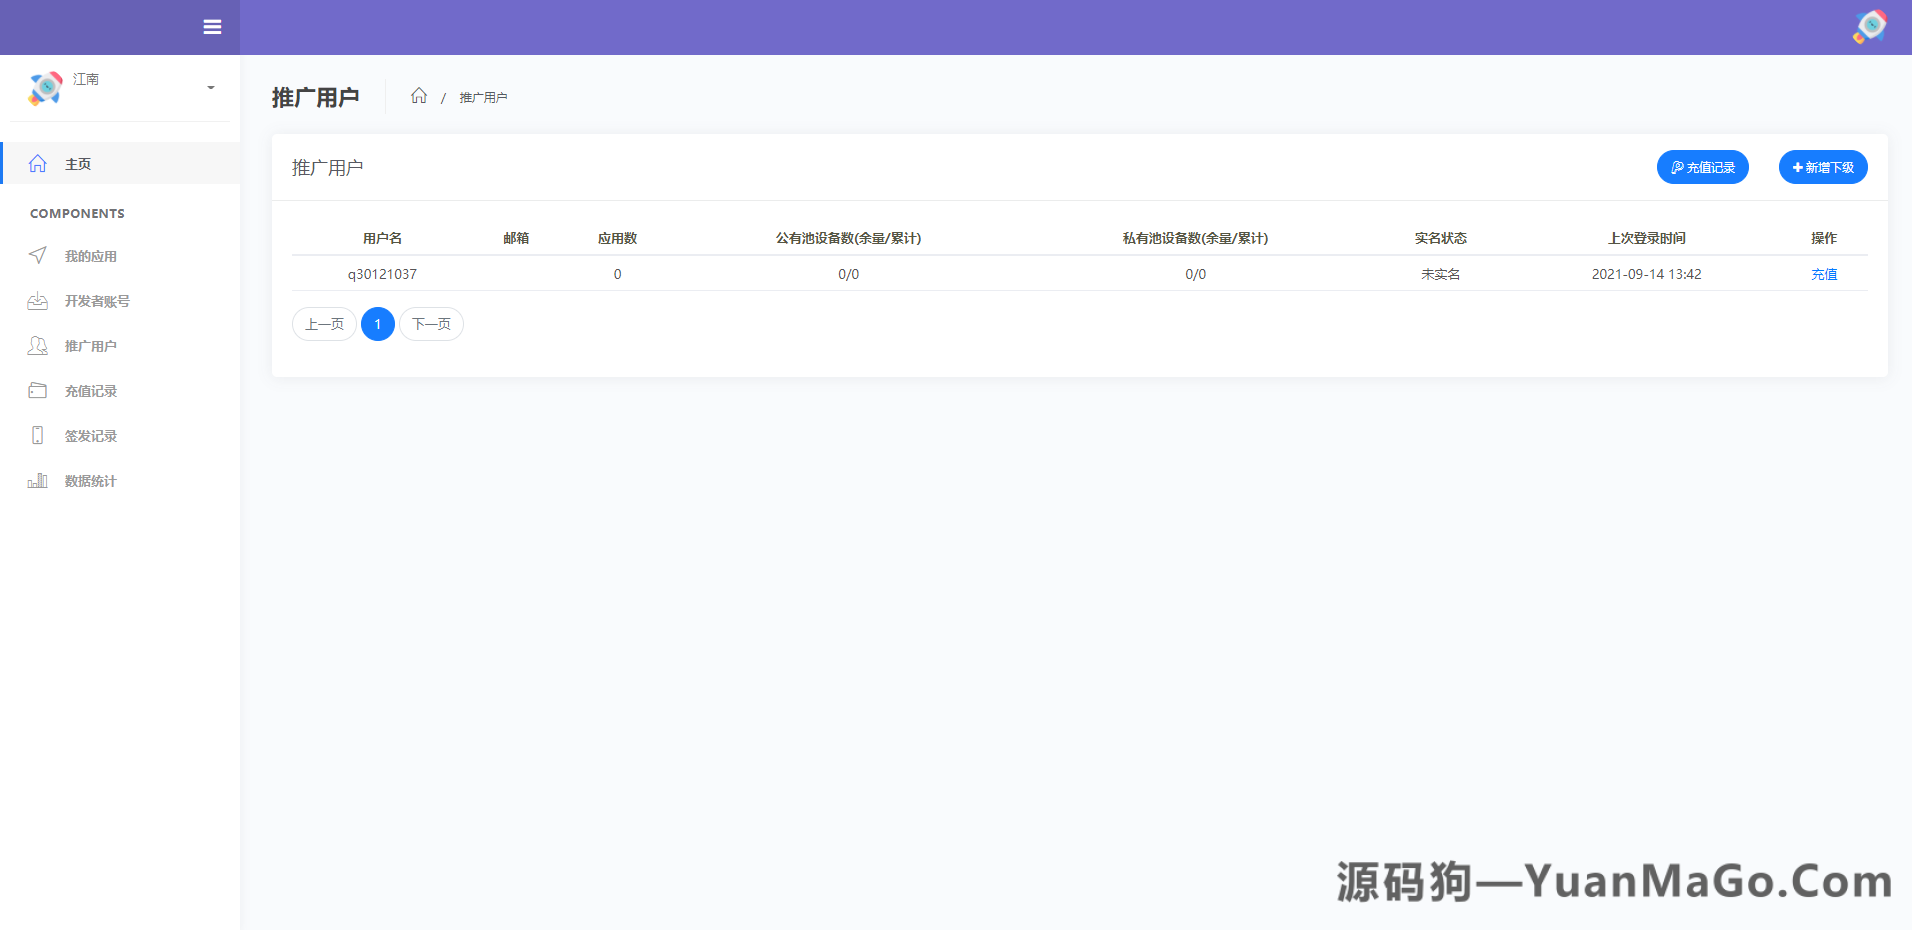The width and height of the screenshot is (1912, 930).
Task: Click the app logo next to 江南
Action: [44, 89]
